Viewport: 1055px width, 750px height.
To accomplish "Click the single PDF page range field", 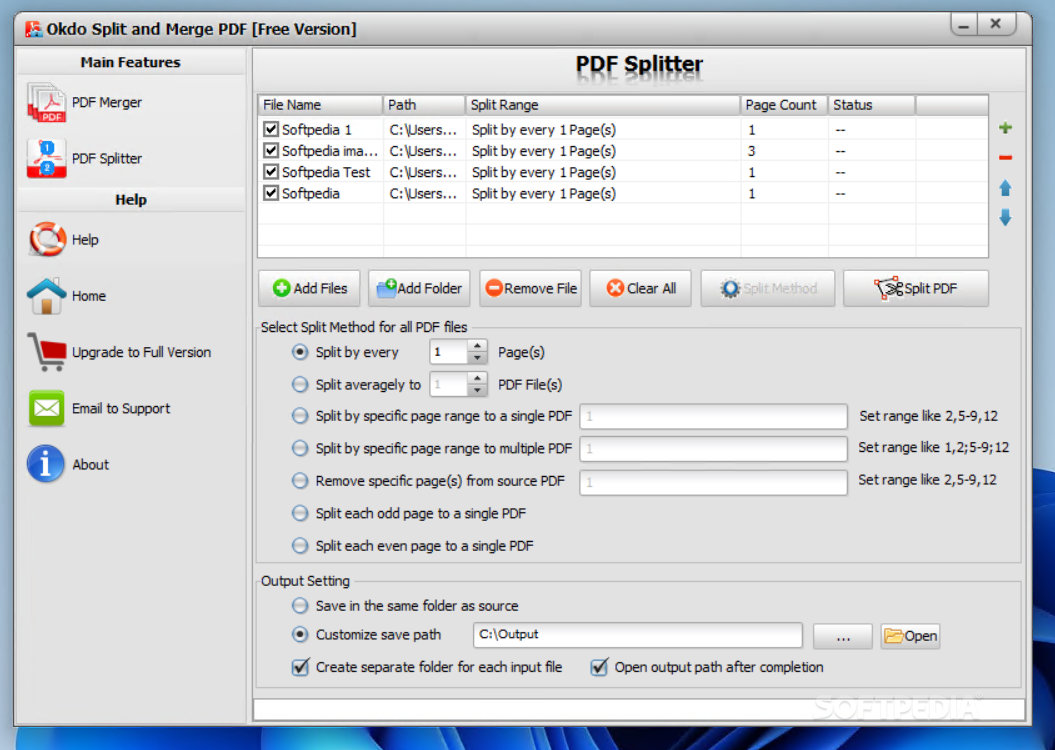I will tap(713, 416).
